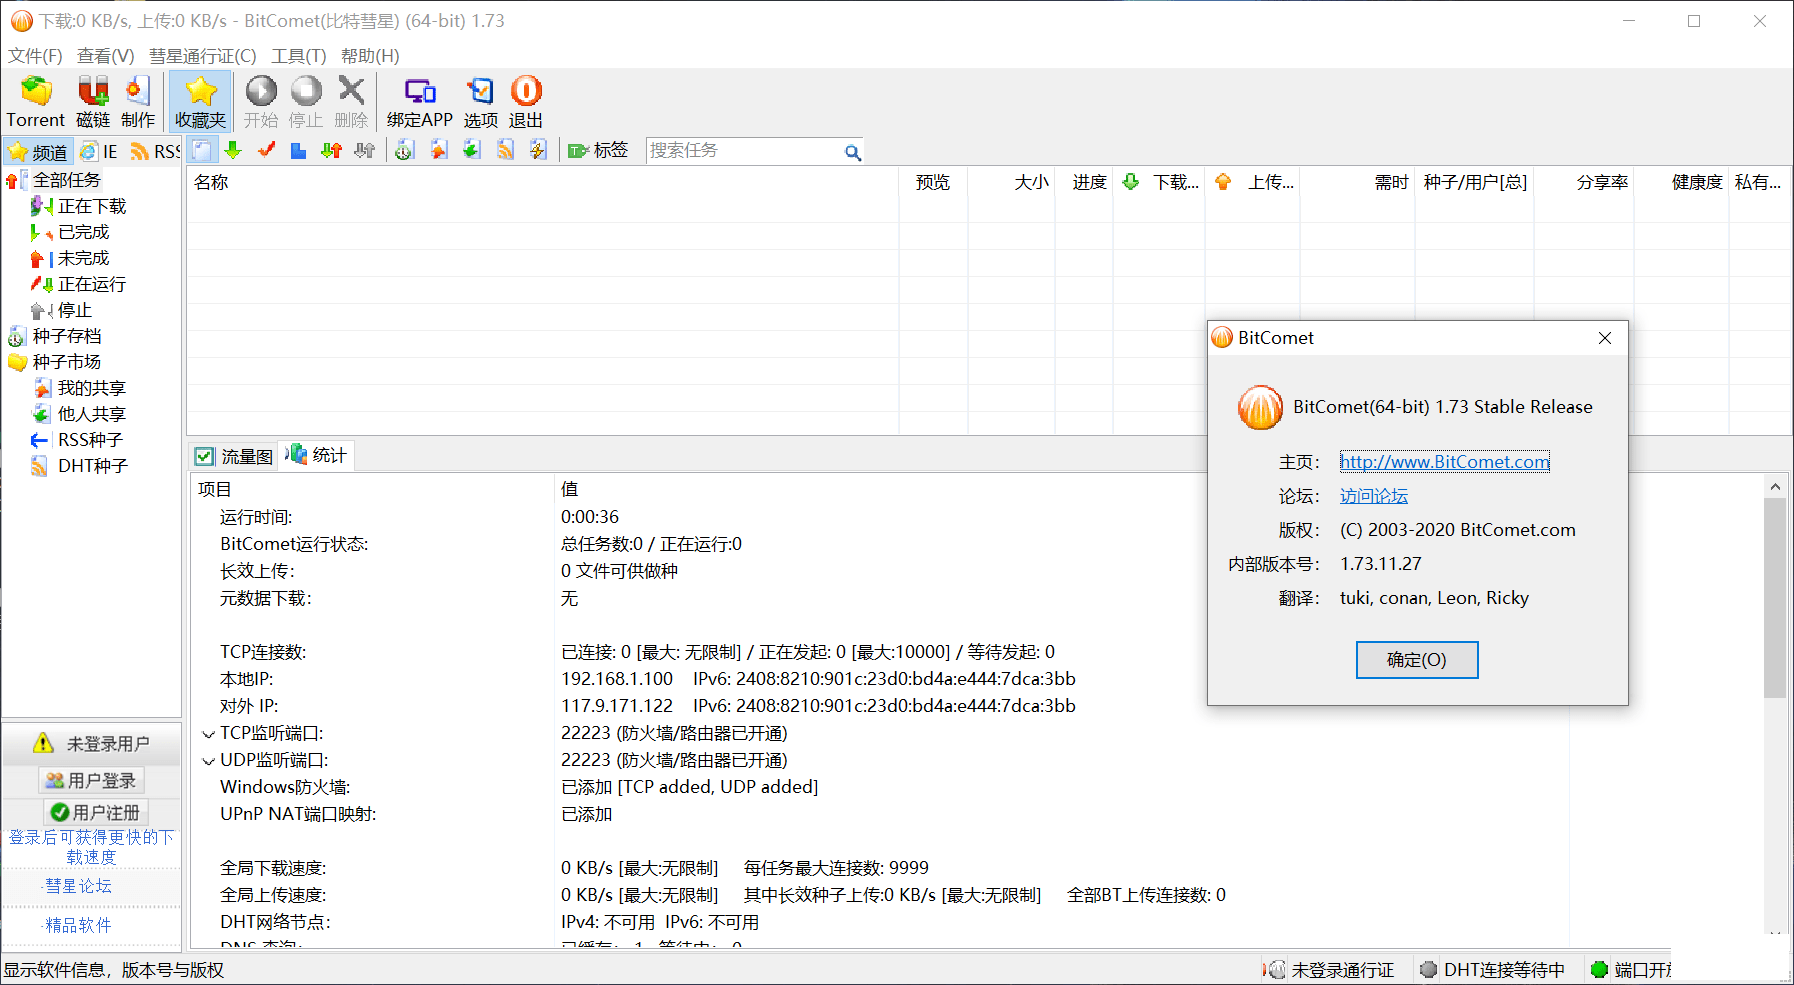Click the 开始 start task button
The width and height of the screenshot is (1794, 985).
point(261,102)
